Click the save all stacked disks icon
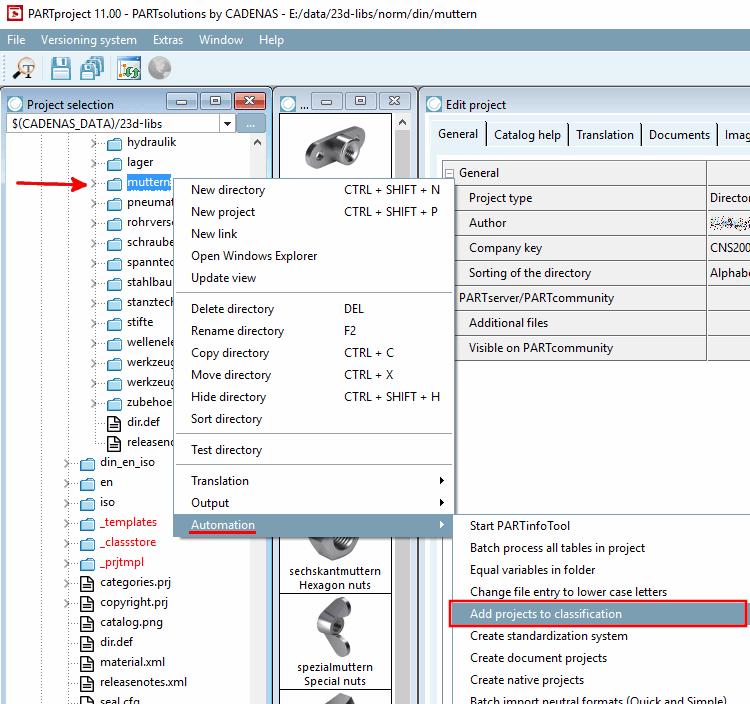 92,68
